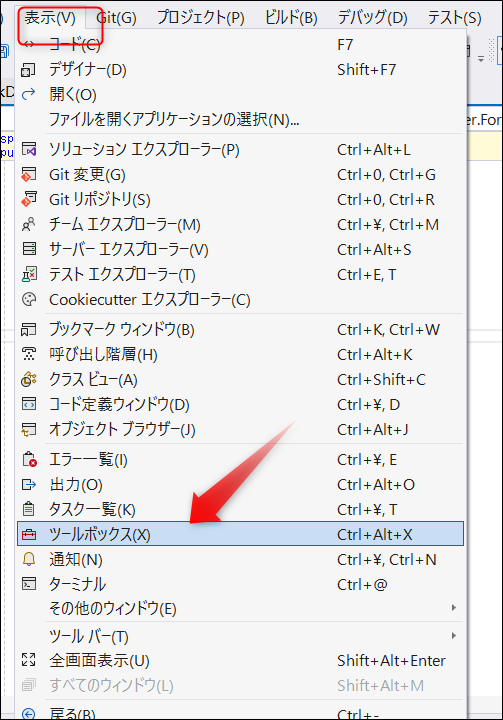Select the 開く(O) label
The height and width of the screenshot is (720, 503).
[73, 95]
